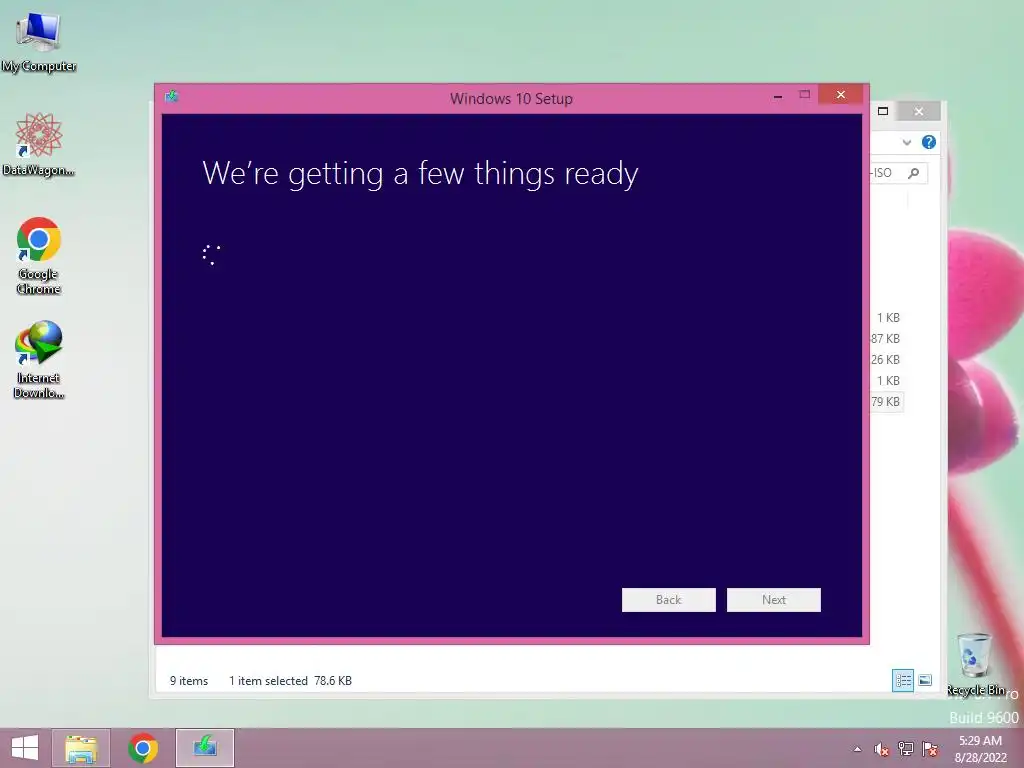Viewport: 1024px width, 768px height.
Task: Click the Explorer search magnifier icon
Action: [x=914, y=173]
